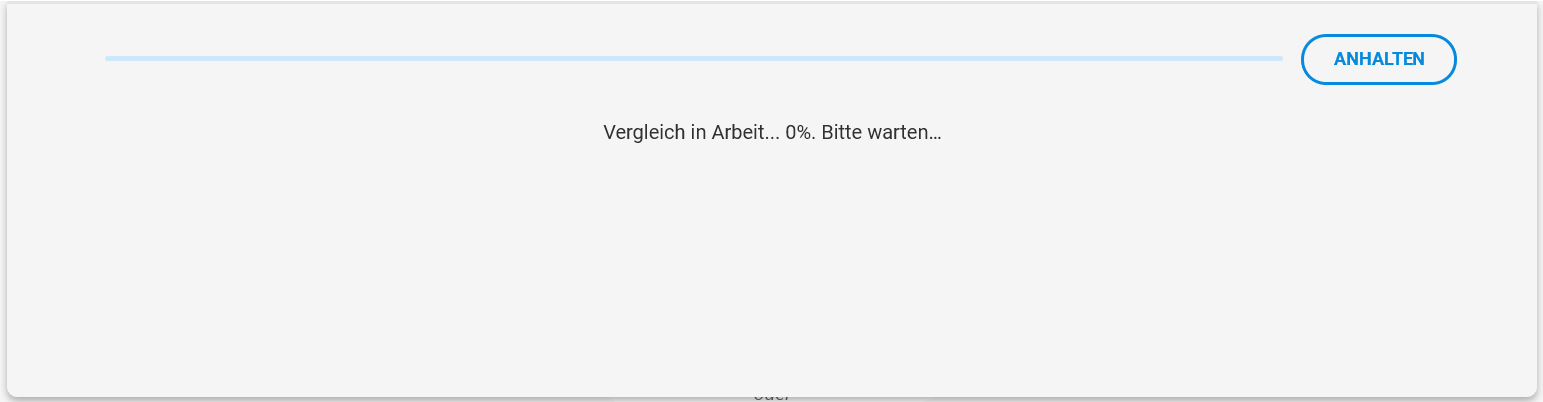Stop the comparison with ANHALTEN

click(1378, 59)
